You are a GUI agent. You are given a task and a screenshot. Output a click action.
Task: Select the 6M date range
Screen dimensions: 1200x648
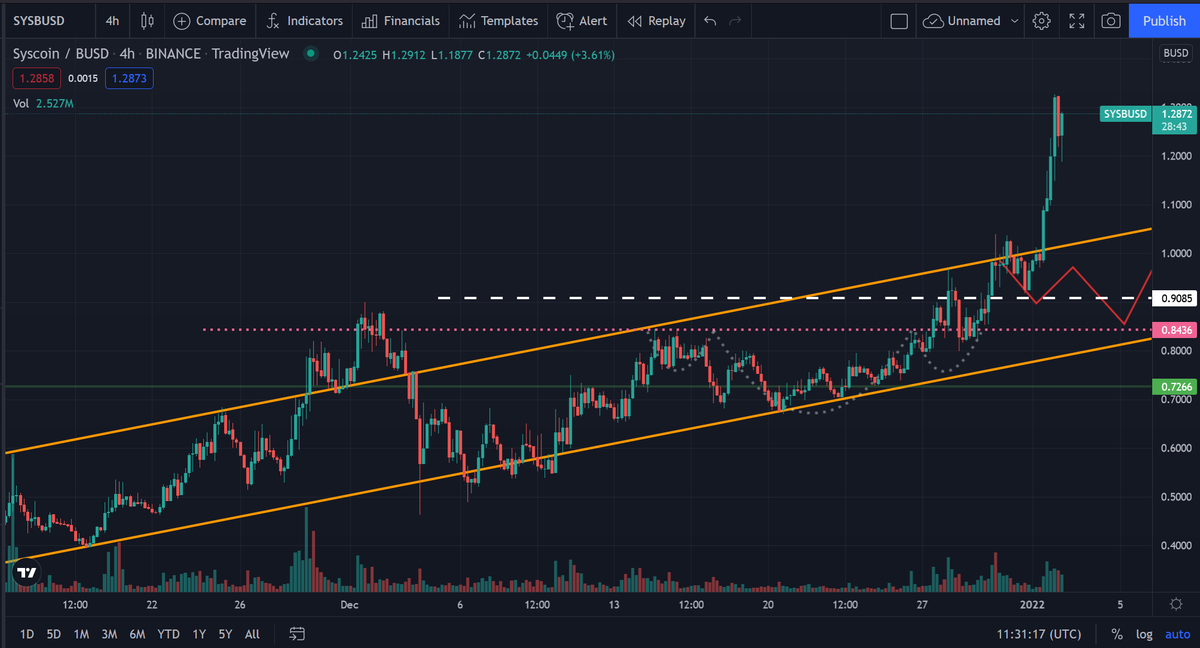click(x=138, y=634)
